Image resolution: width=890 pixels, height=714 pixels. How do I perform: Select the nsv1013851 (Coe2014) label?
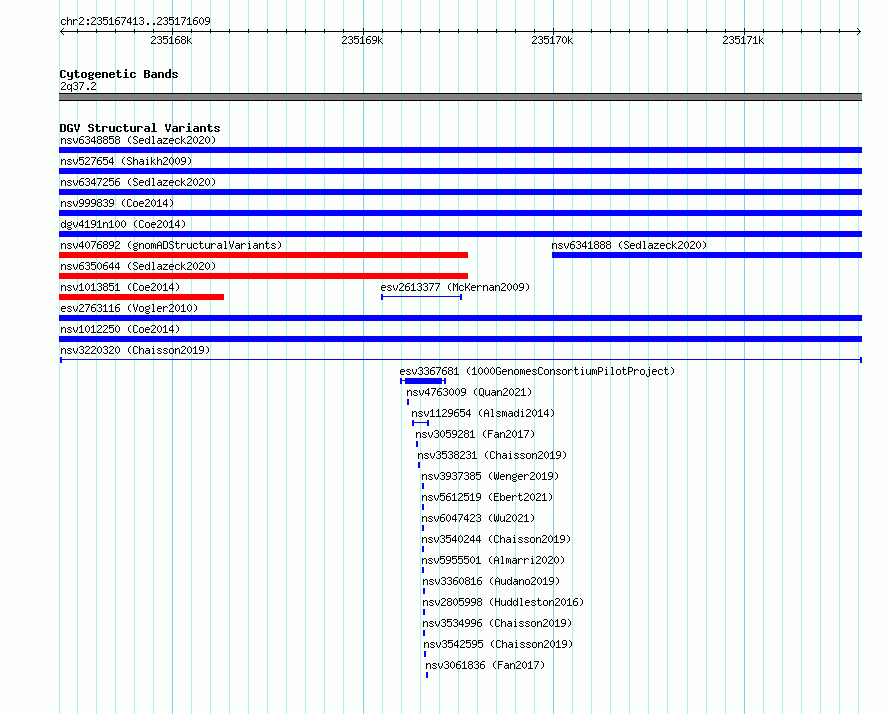click(x=120, y=287)
